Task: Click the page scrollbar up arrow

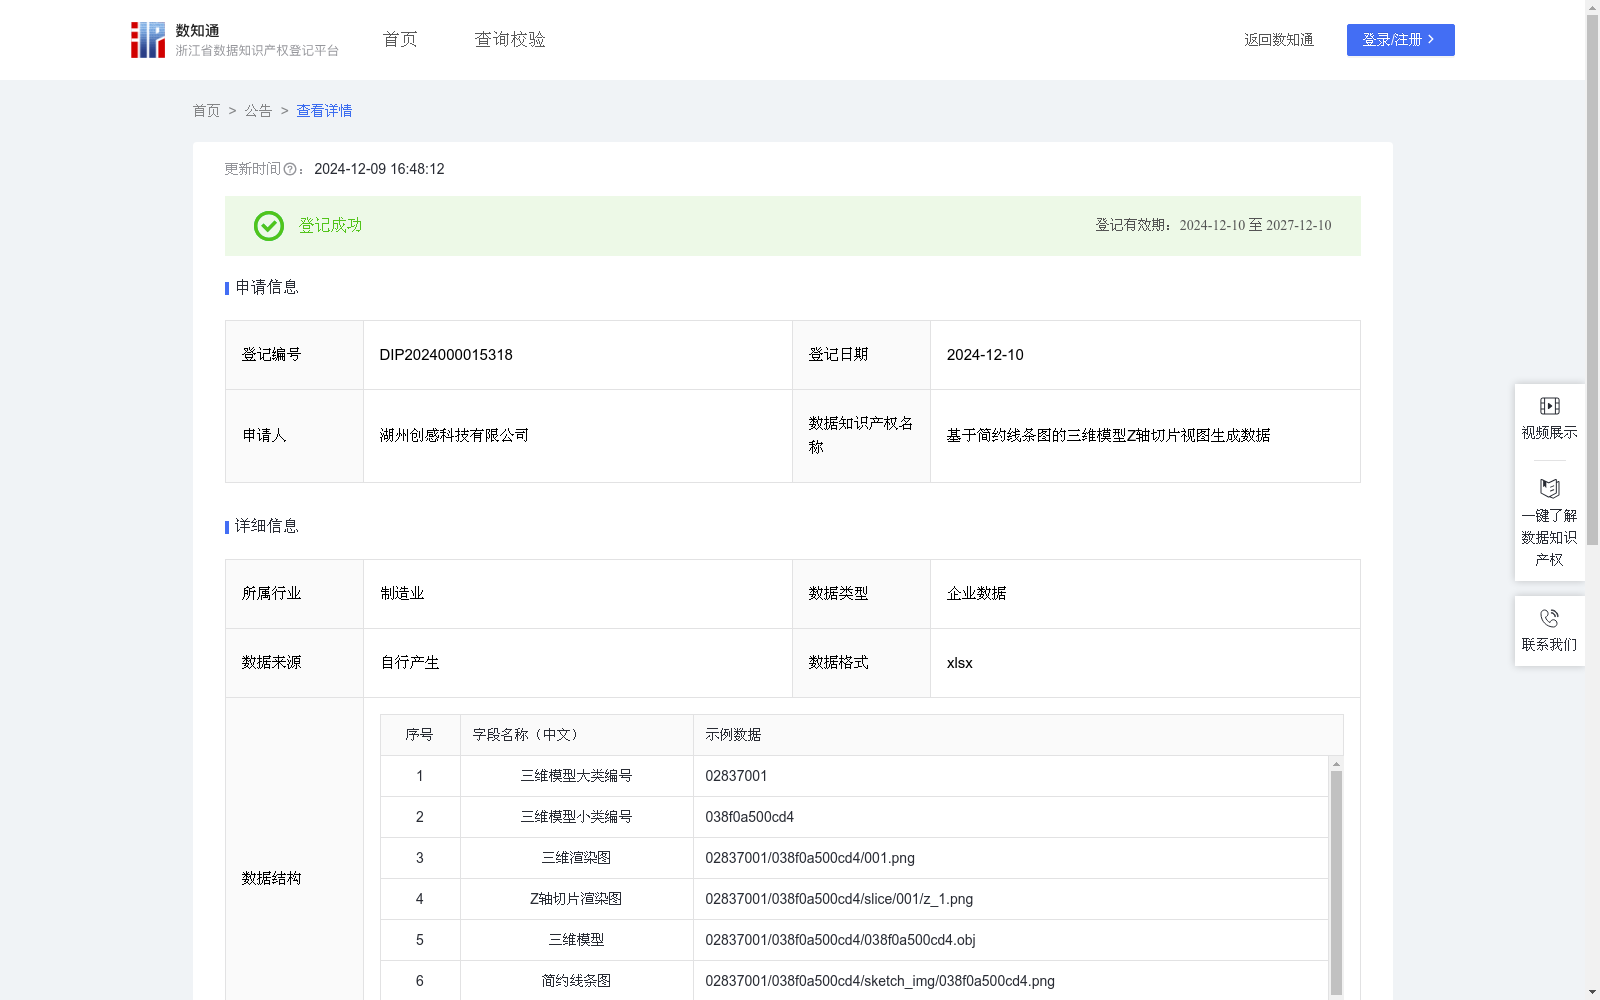Action: (1592, 7)
